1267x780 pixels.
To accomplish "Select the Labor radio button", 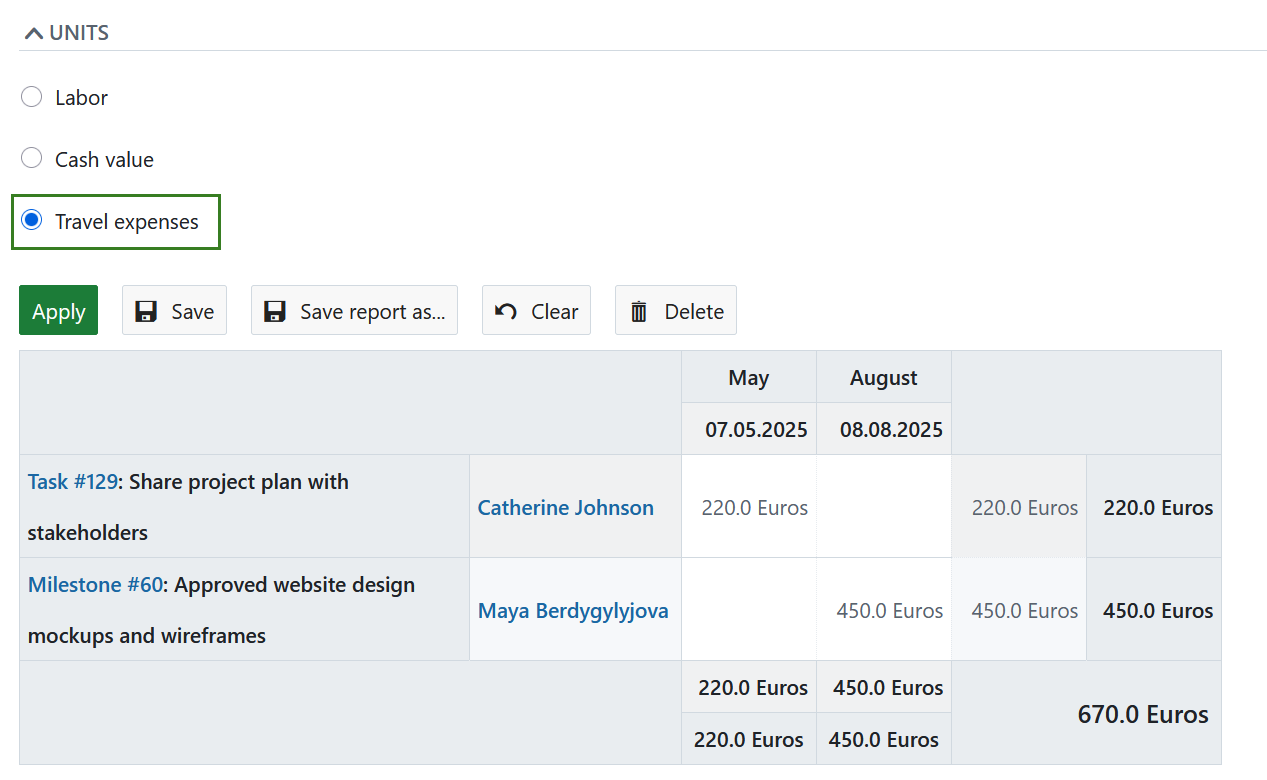I will pyautogui.click(x=31, y=96).
